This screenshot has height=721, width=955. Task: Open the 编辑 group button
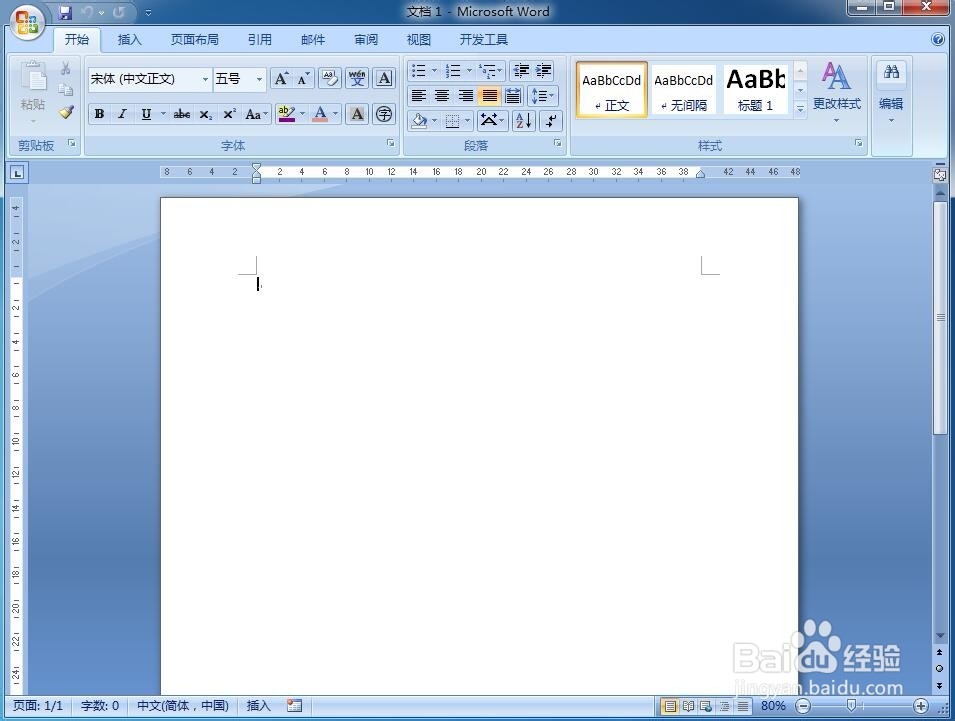click(x=891, y=91)
